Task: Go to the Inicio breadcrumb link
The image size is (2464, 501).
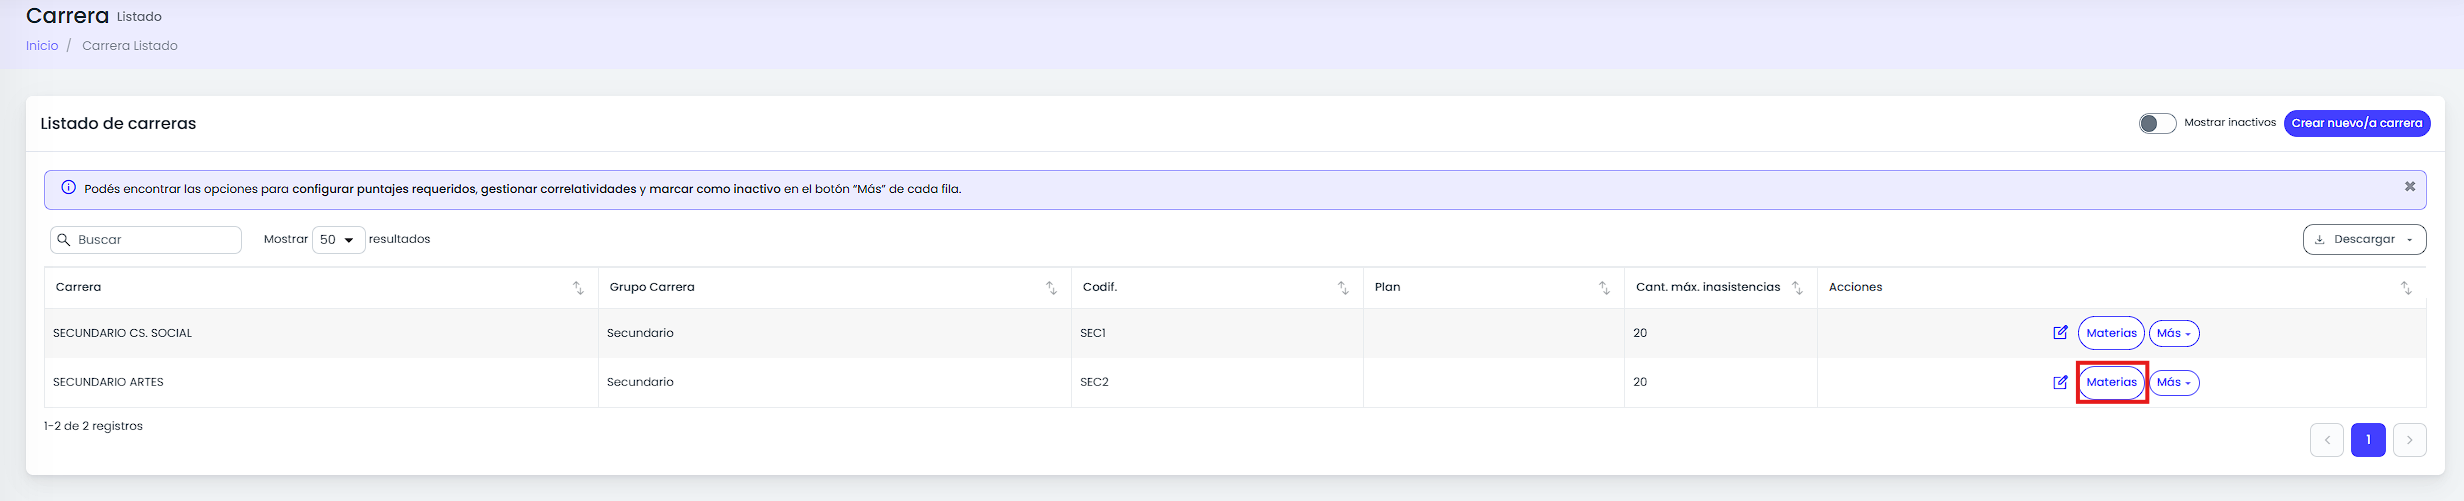Action: coord(42,46)
